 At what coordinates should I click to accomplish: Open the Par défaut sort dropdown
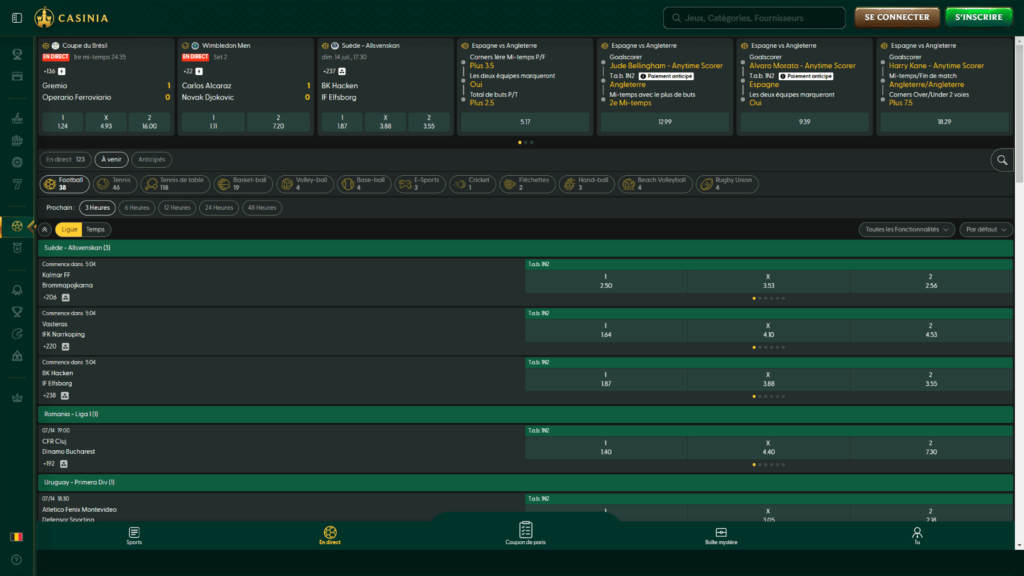[x=986, y=229]
